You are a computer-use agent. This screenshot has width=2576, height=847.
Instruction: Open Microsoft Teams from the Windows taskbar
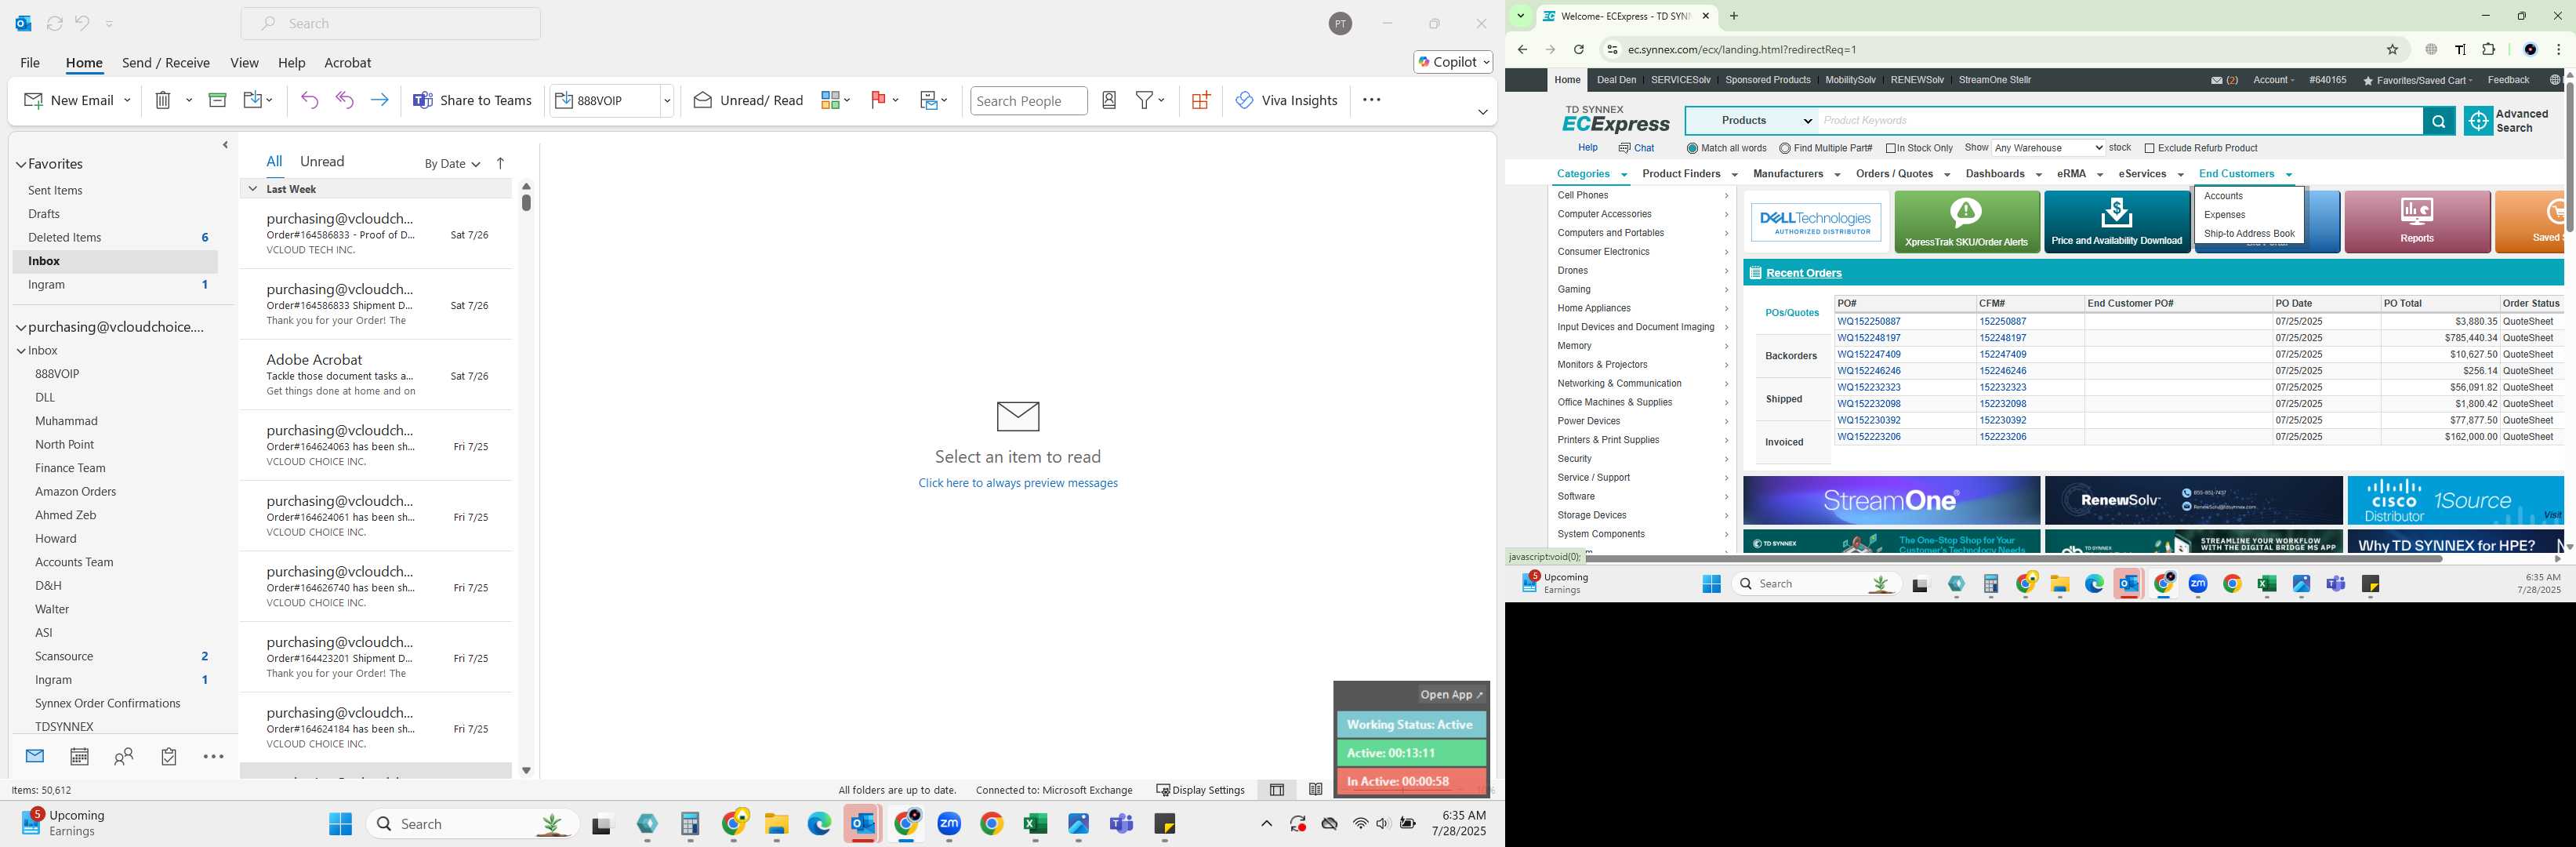click(x=1121, y=825)
